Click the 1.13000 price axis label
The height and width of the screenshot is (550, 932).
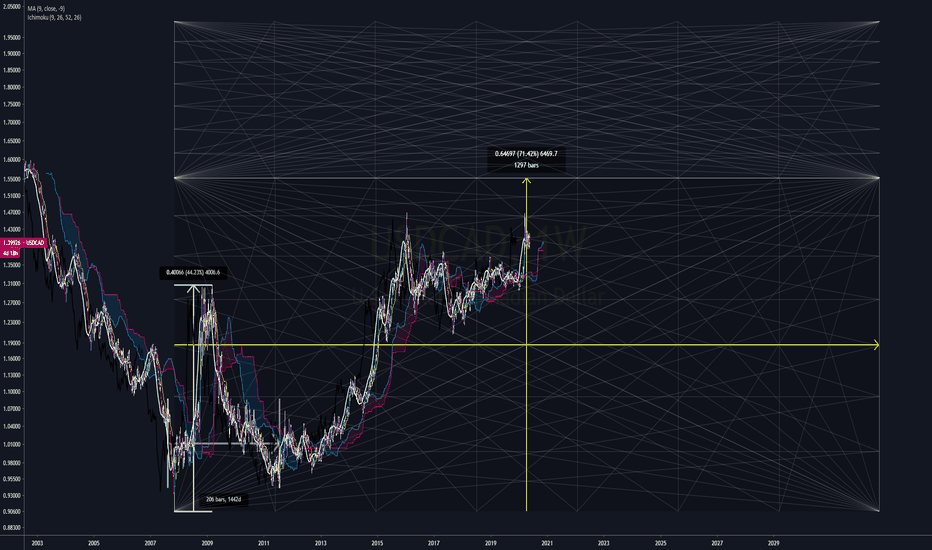click(12, 375)
